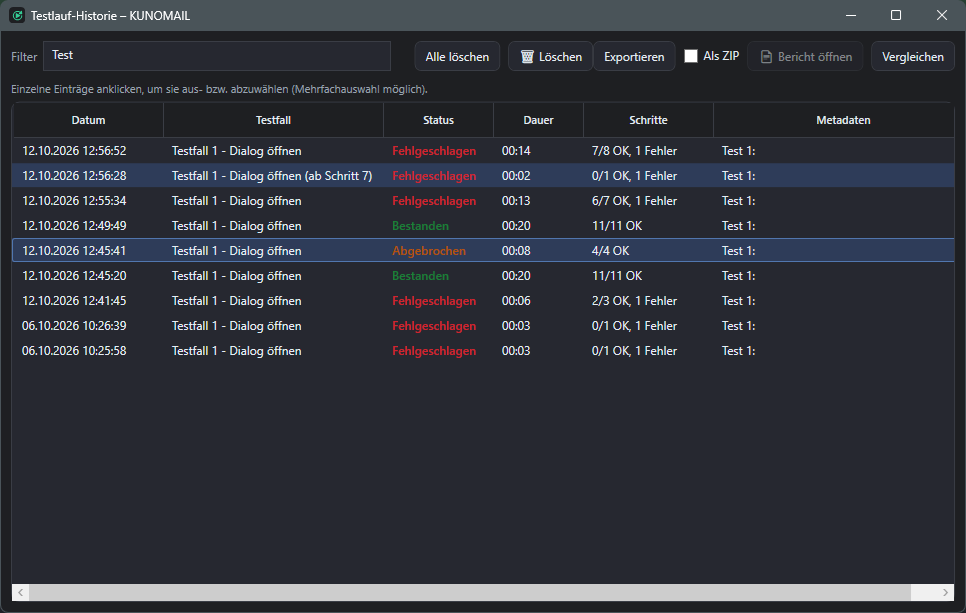Sort by the Dauer column header
The width and height of the screenshot is (966, 613).
[538, 120]
